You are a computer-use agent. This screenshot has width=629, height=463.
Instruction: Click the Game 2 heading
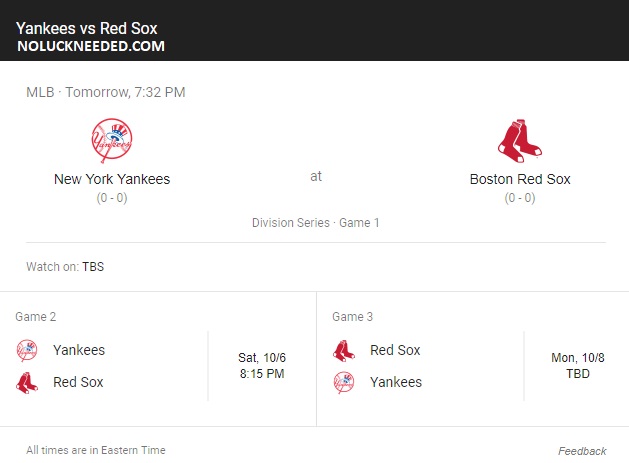point(36,317)
